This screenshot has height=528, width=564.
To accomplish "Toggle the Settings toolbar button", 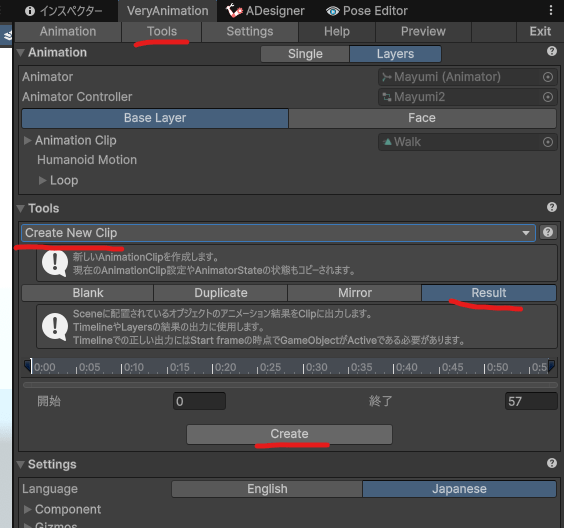I will (250, 32).
